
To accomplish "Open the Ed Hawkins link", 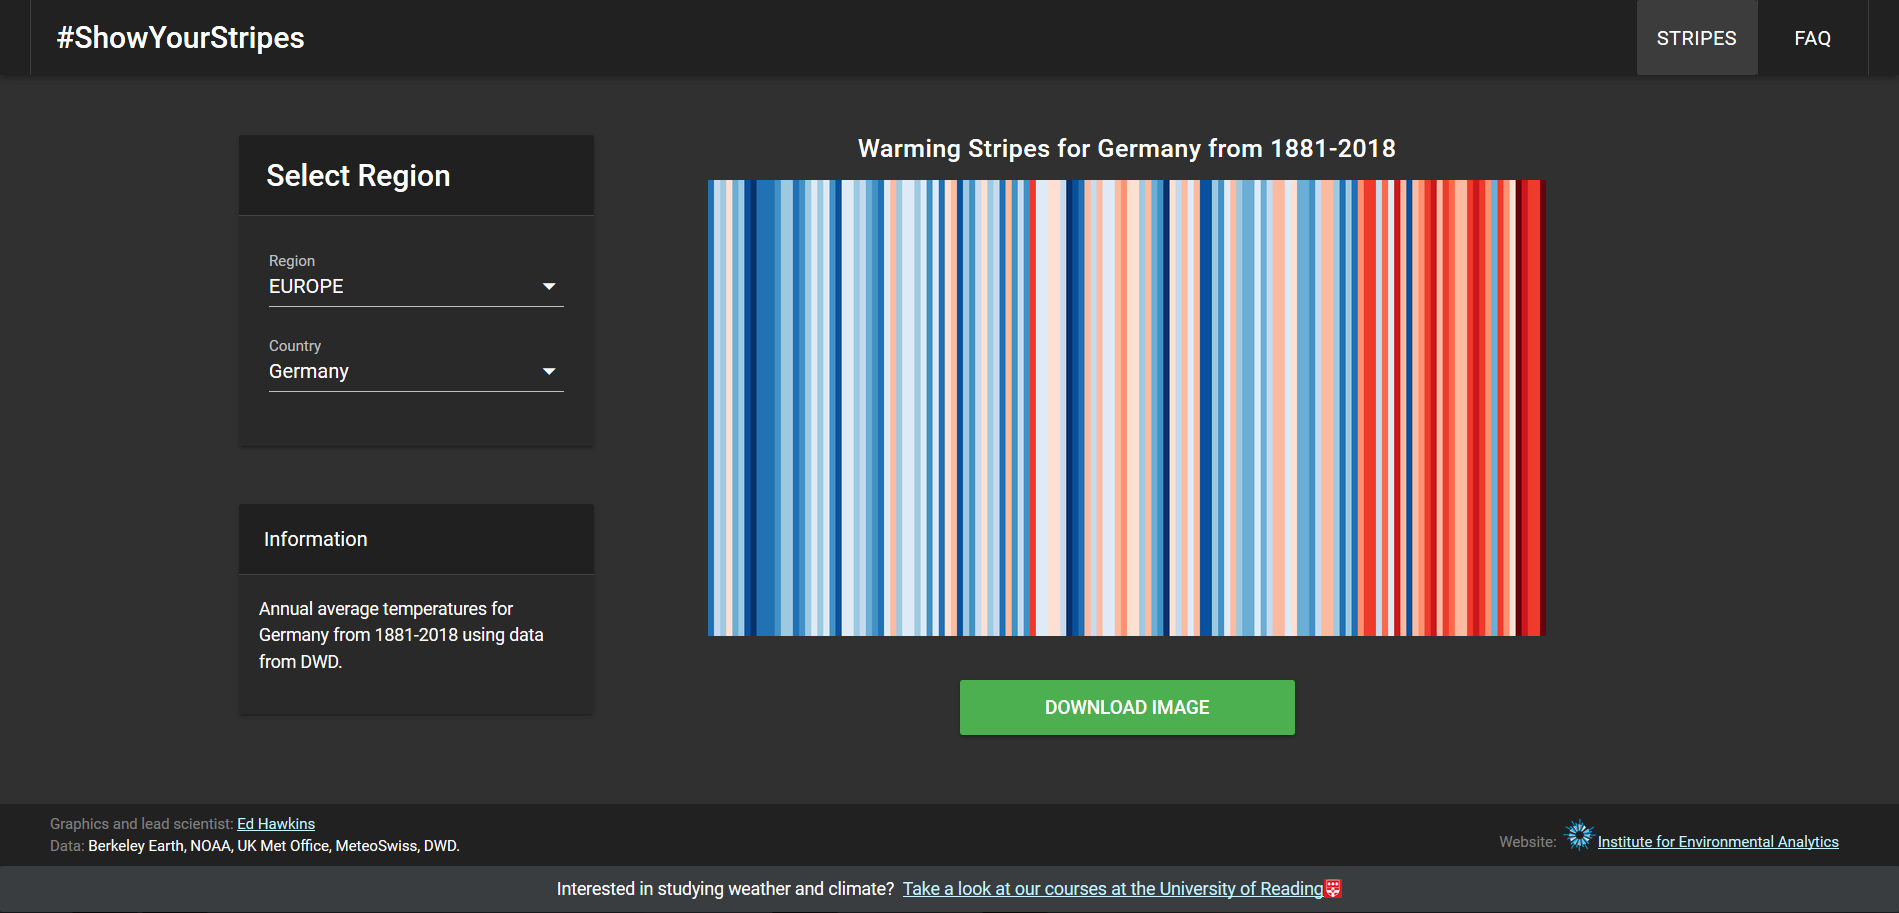I will click(276, 824).
